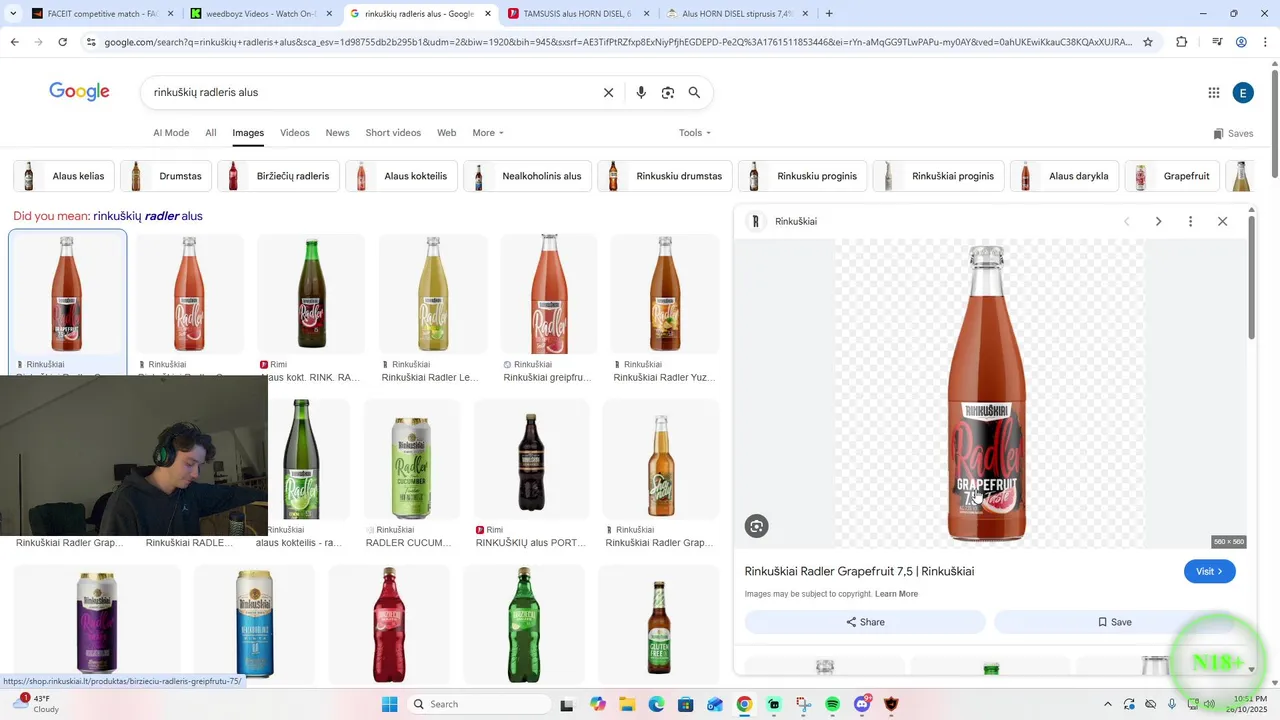Switch to TAMSUSIS alus HORN DISEL tab
This screenshot has width=1280, height=720.
578,14
